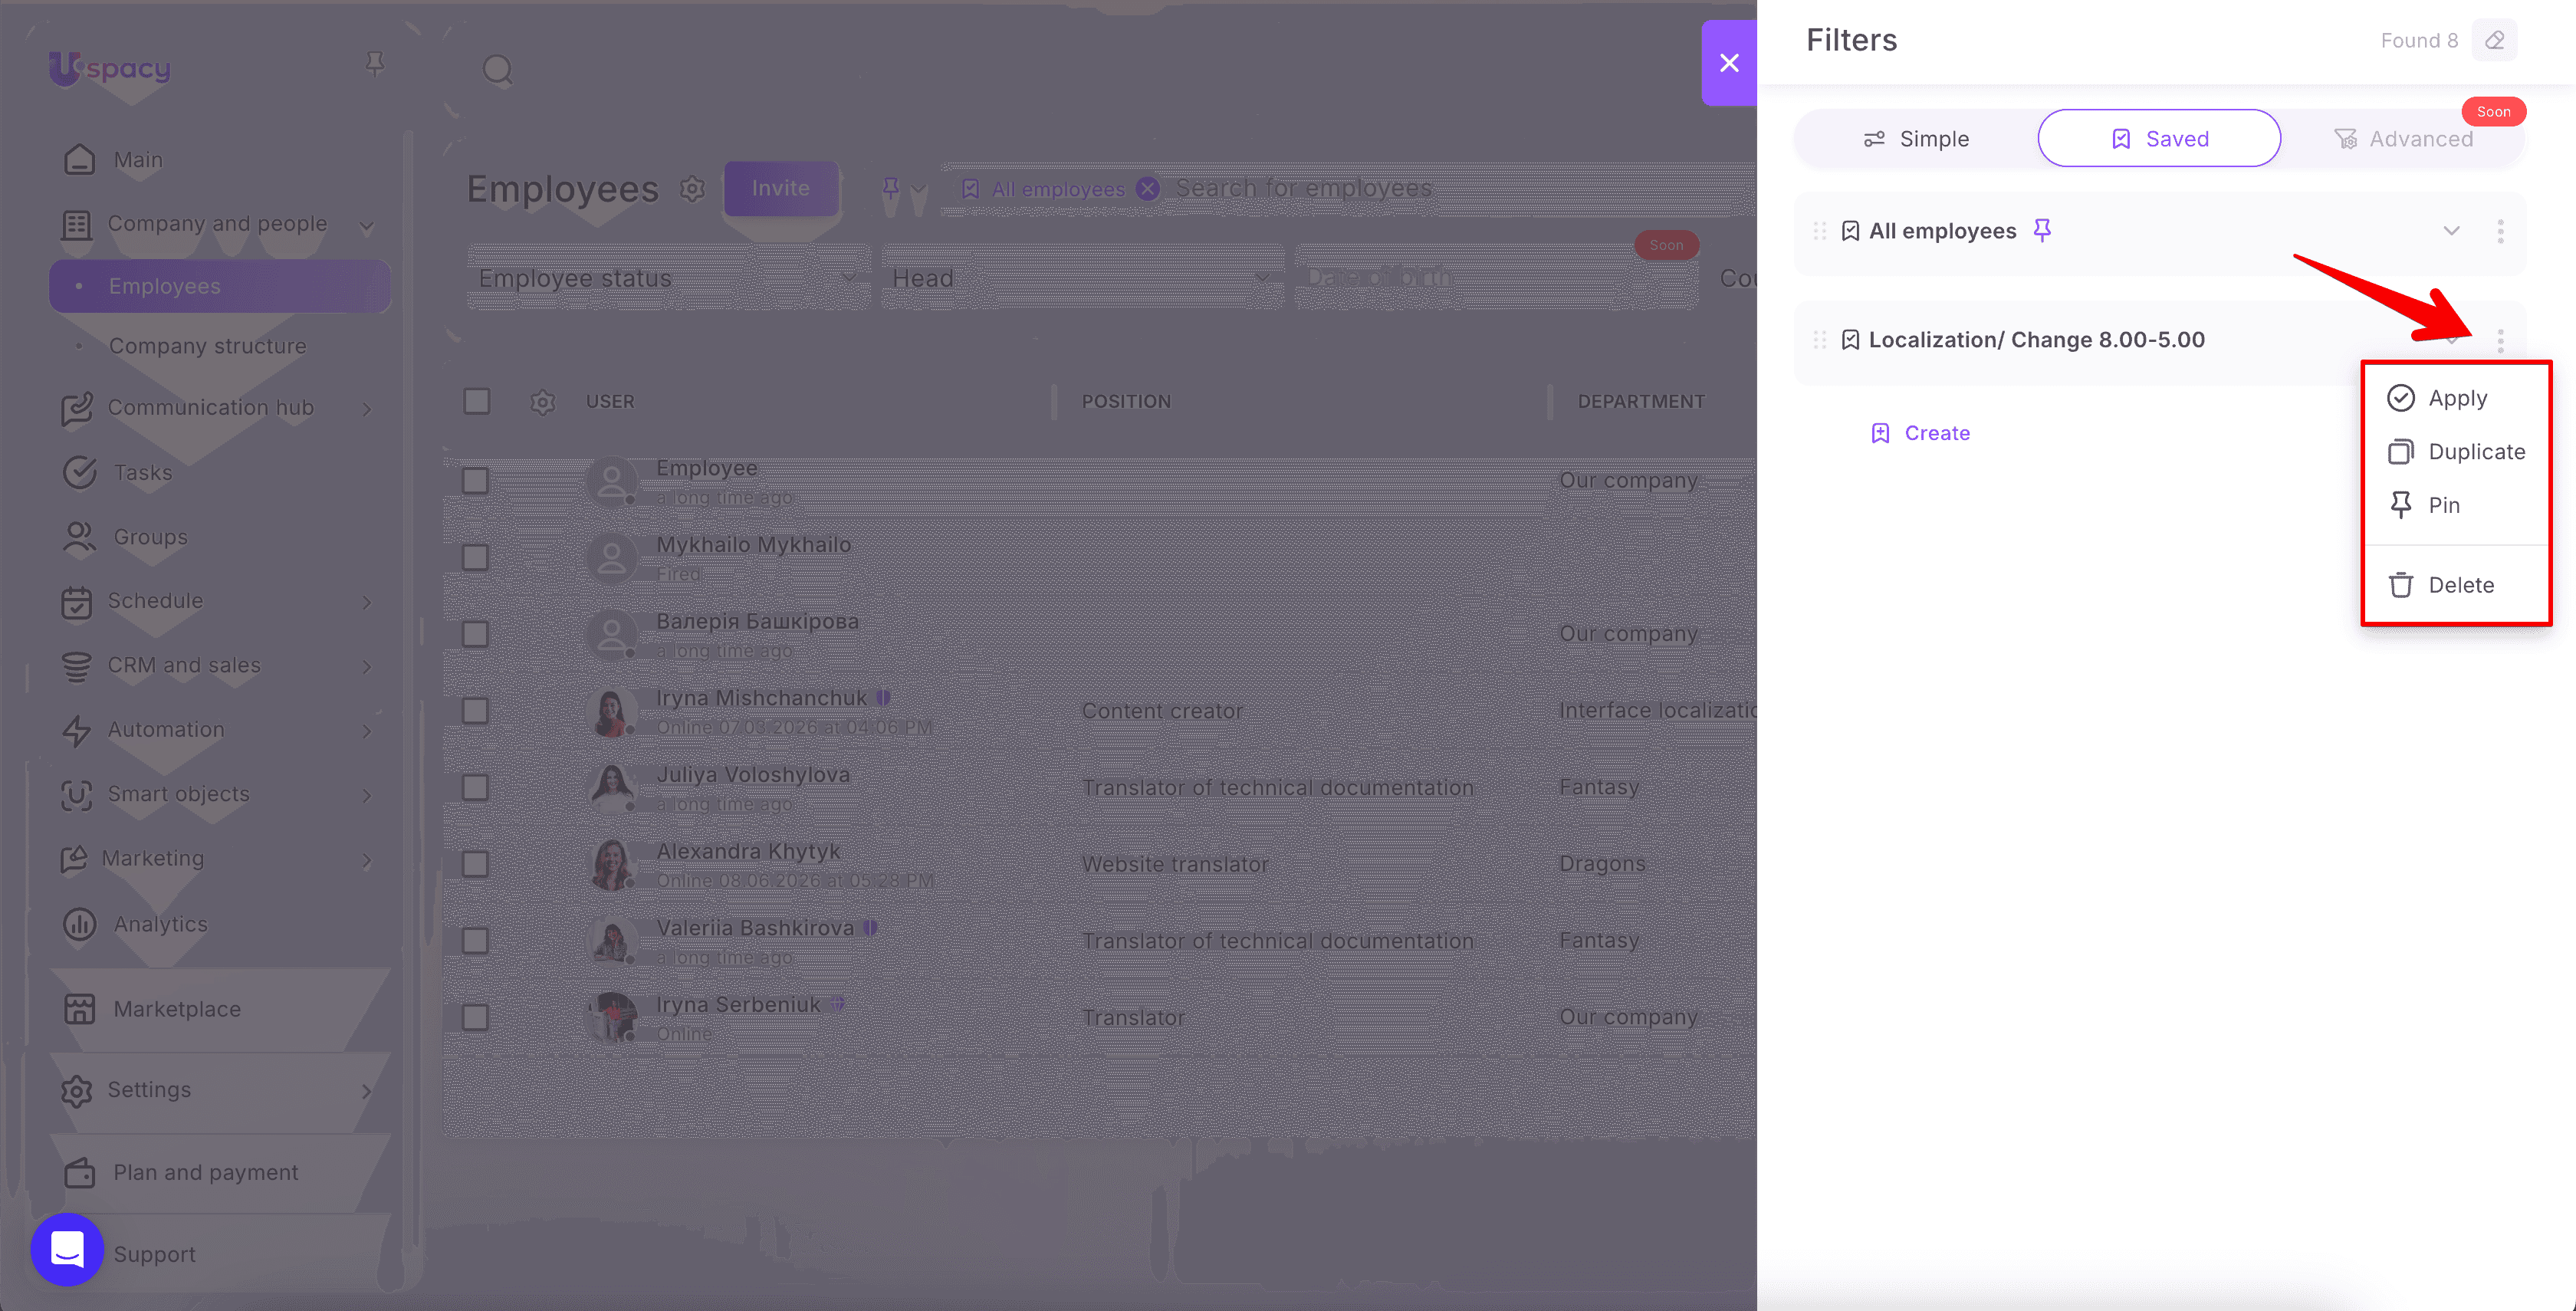
Task: Remove the All employees filter chip
Action: (1148, 188)
